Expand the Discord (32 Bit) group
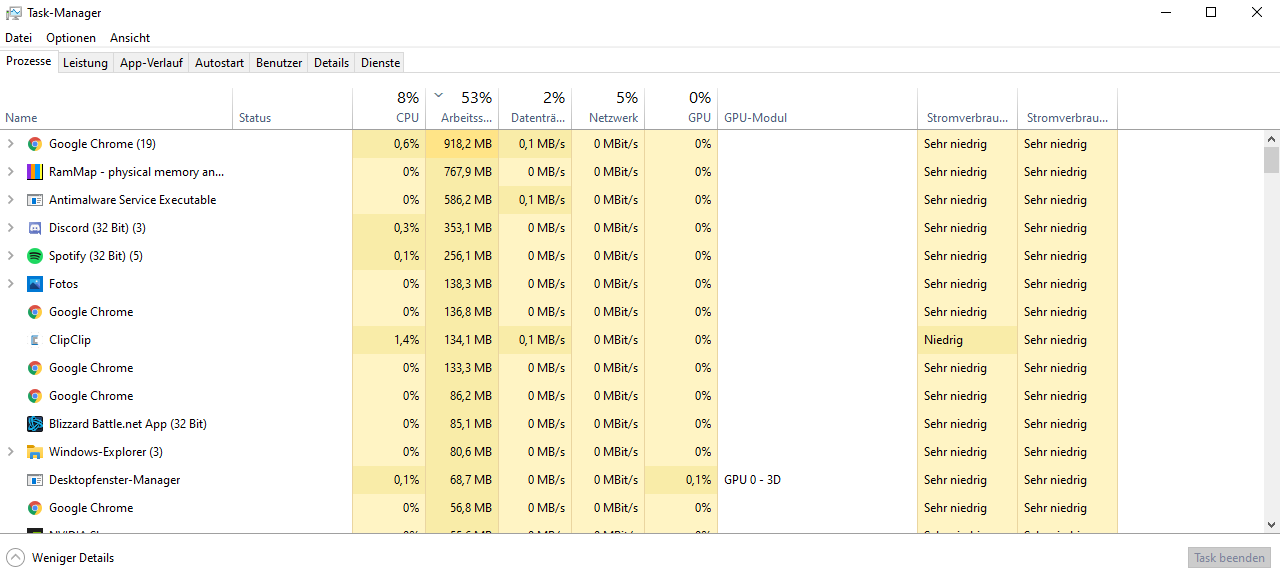 11,228
